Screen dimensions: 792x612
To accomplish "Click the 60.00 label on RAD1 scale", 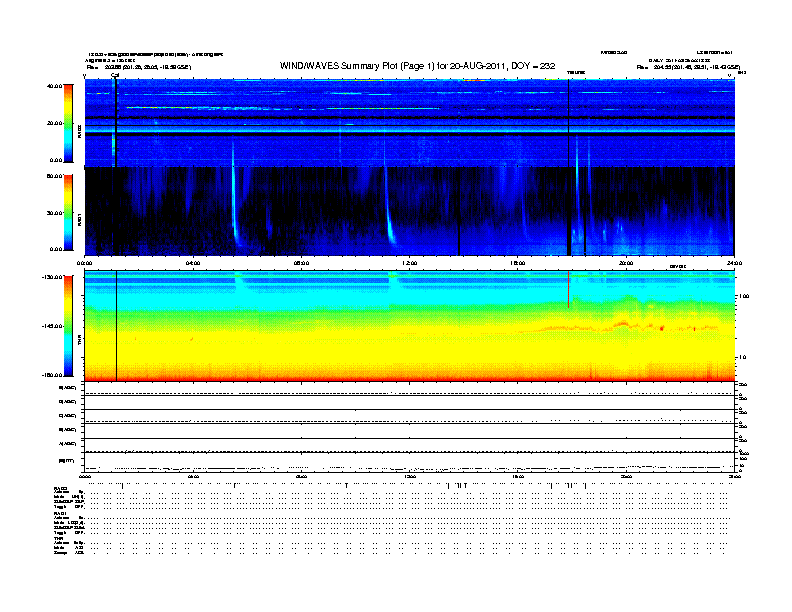I will pyautogui.click(x=54, y=176).
